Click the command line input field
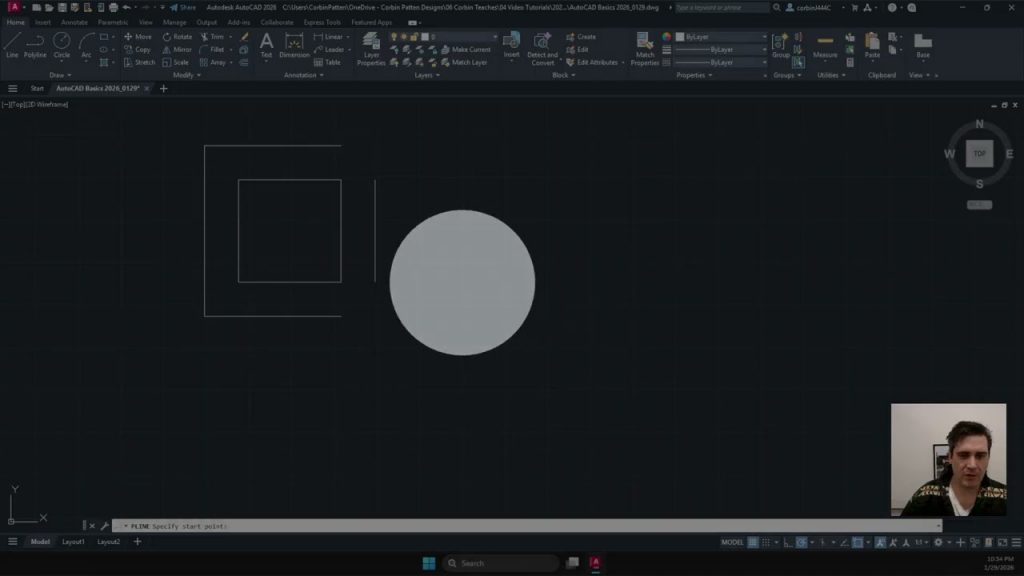The width and height of the screenshot is (1024, 576). tap(520, 526)
